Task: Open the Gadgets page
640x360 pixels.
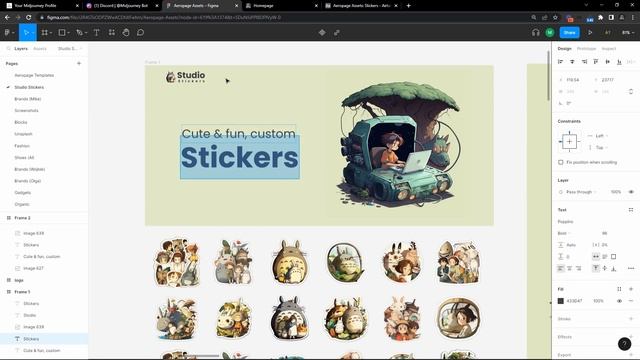Action: 22,193
